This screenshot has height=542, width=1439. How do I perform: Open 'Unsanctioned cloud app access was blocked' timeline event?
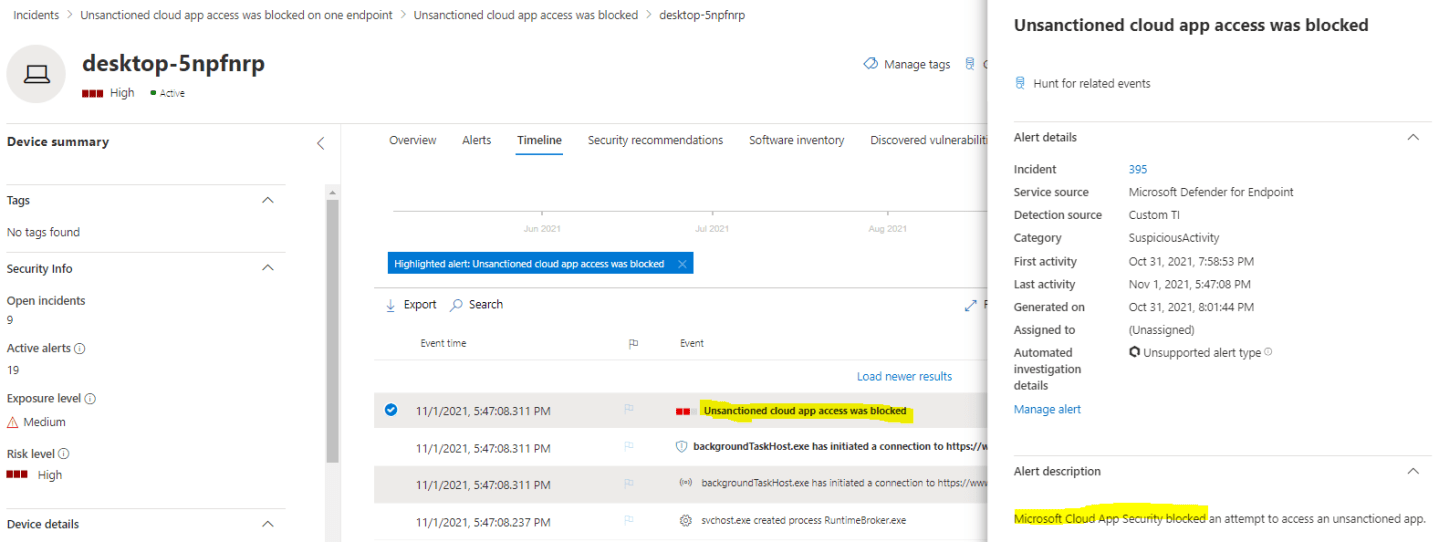pyautogui.click(x=805, y=410)
